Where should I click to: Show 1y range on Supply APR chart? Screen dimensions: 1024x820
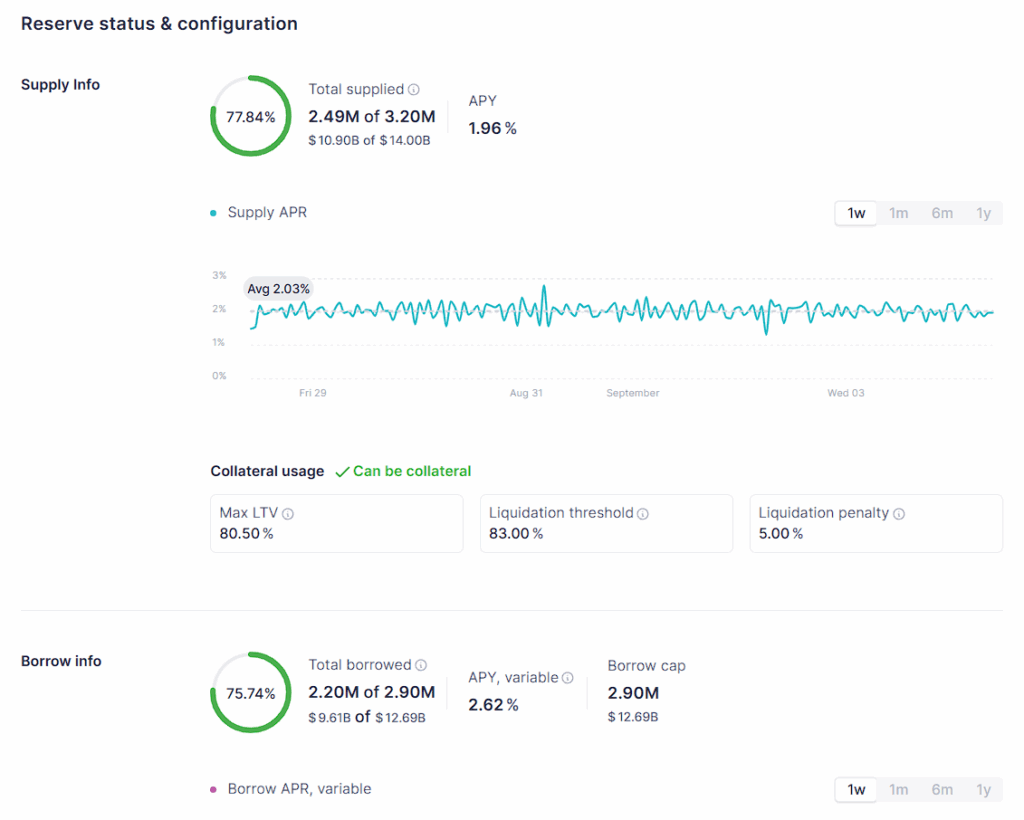click(984, 213)
